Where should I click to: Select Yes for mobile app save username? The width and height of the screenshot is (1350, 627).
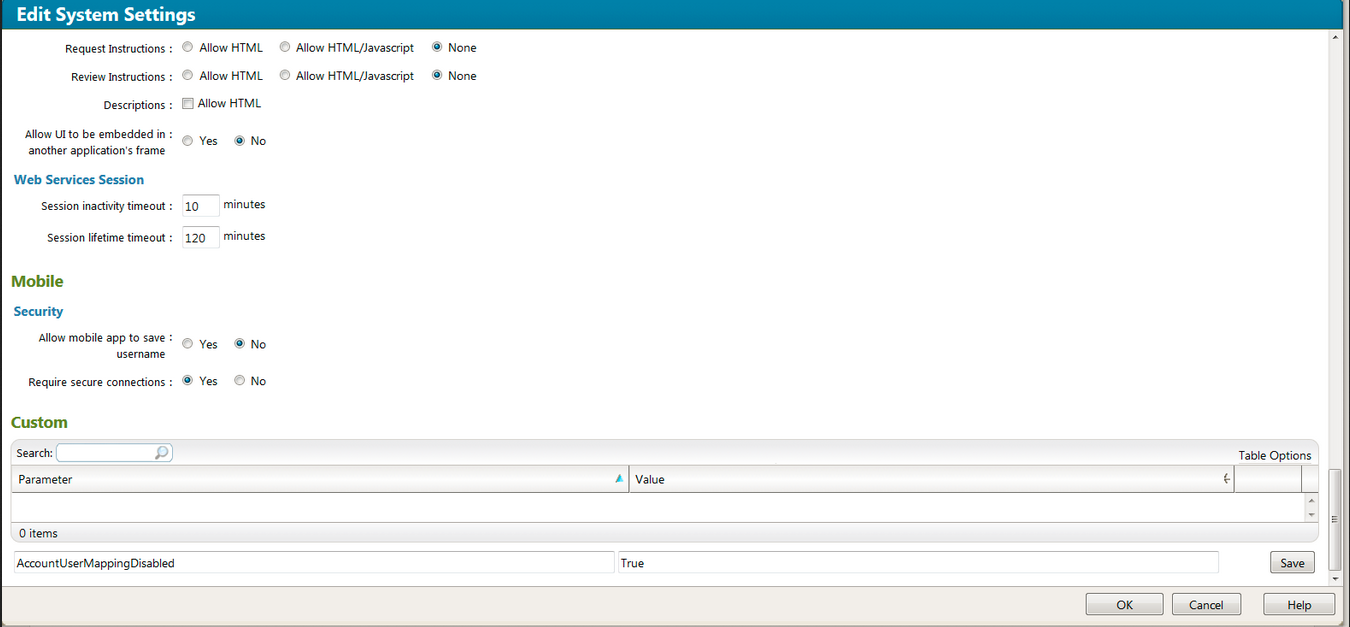tap(188, 344)
